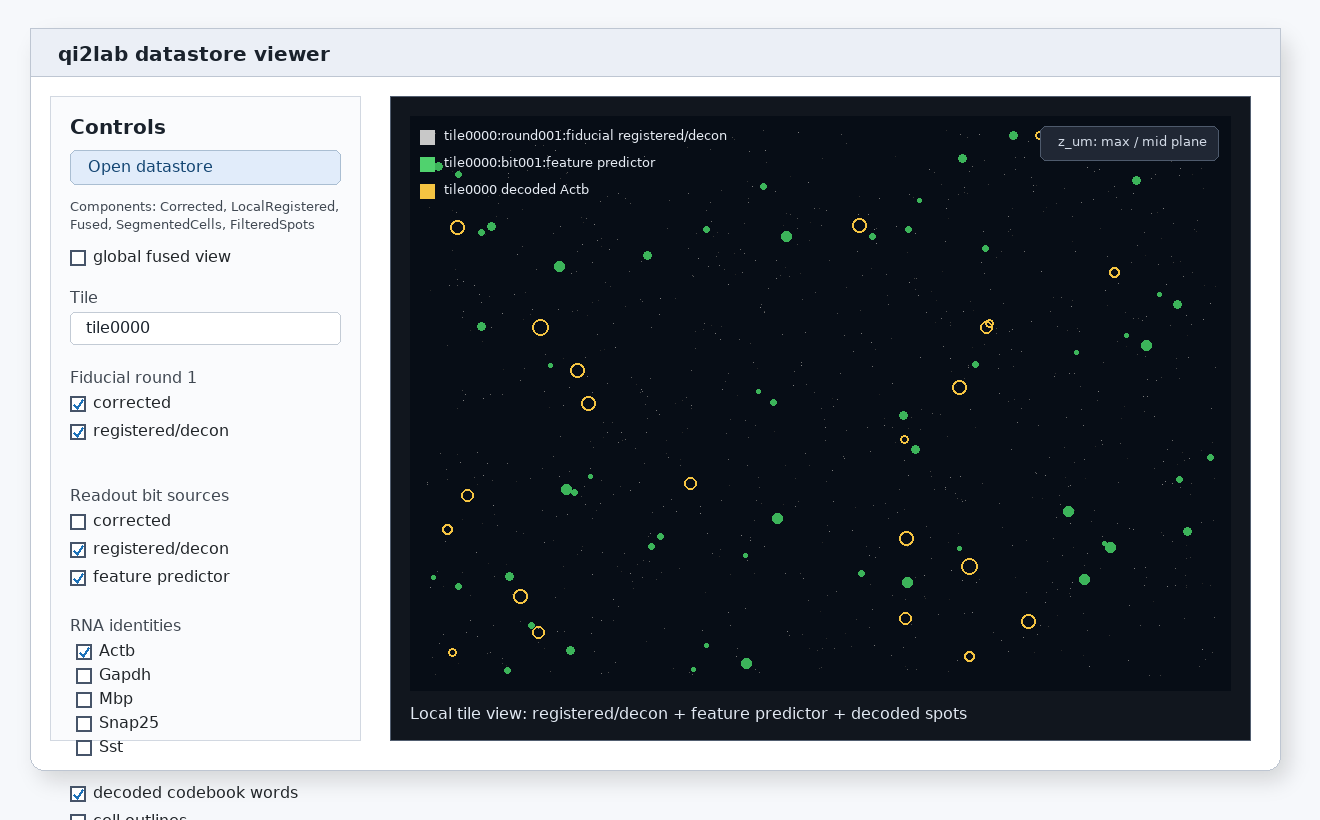
Task: Click the yellow decoded Actb legend swatch
Action: pyautogui.click(x=427, y=191)
